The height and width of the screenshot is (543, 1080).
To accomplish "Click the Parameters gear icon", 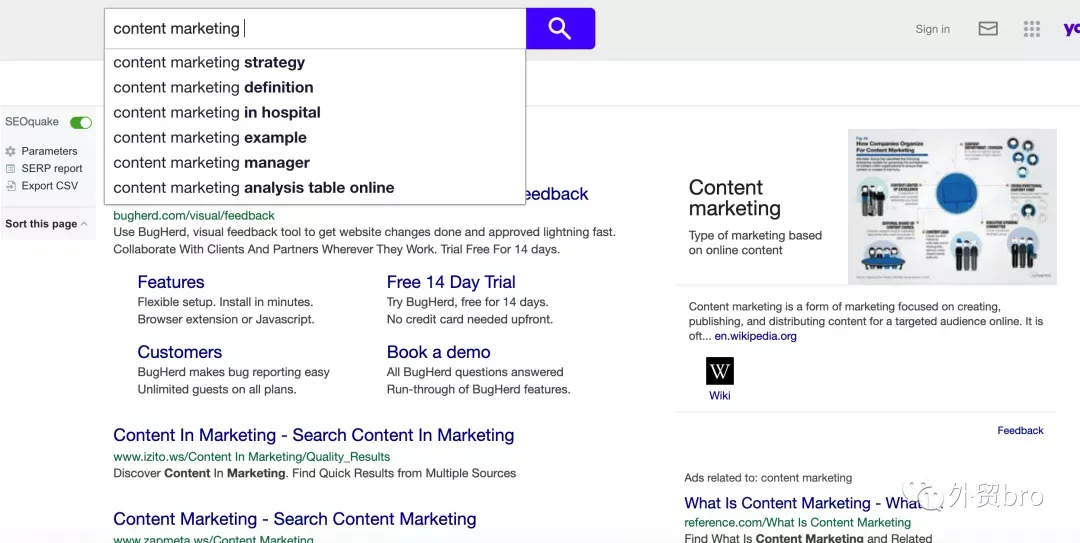I will pyautogui.click(x=10, y=151).
